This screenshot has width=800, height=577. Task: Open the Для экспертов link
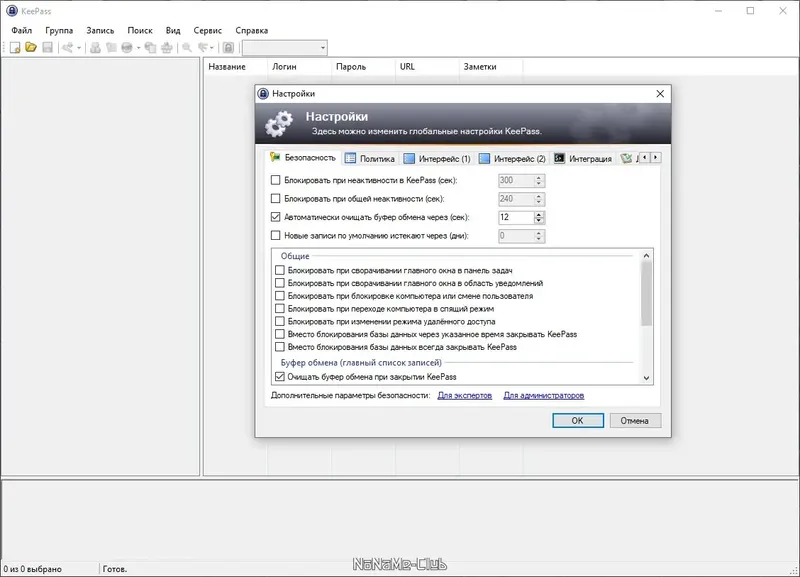coord(465,395)
